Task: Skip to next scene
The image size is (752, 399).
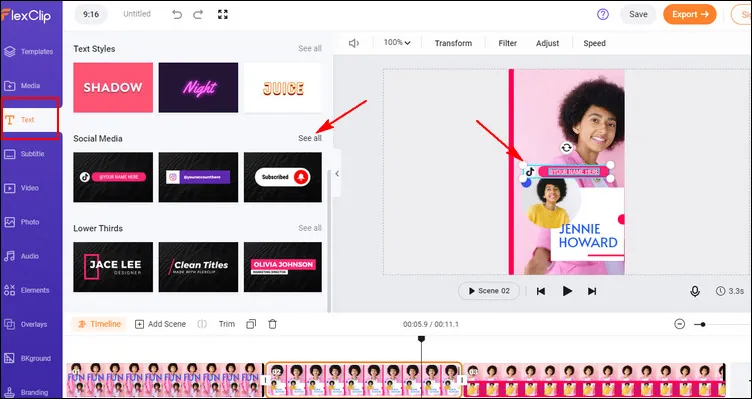Action: point(592,291)
